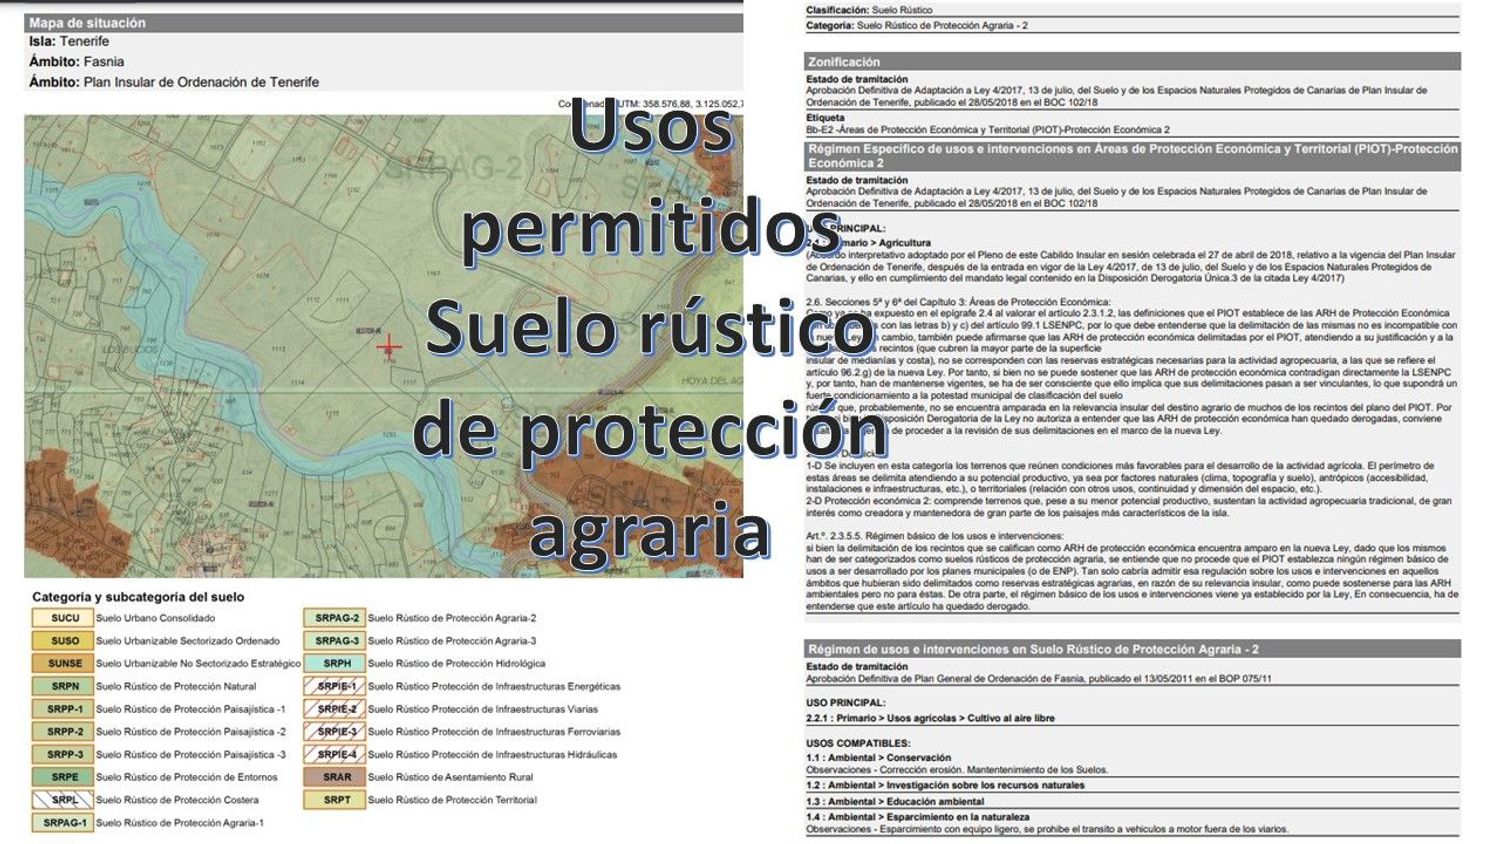Select the SRPP-1 legend swatch
This screenshot has width=1500, height=844.
click(x=63, y=709)
